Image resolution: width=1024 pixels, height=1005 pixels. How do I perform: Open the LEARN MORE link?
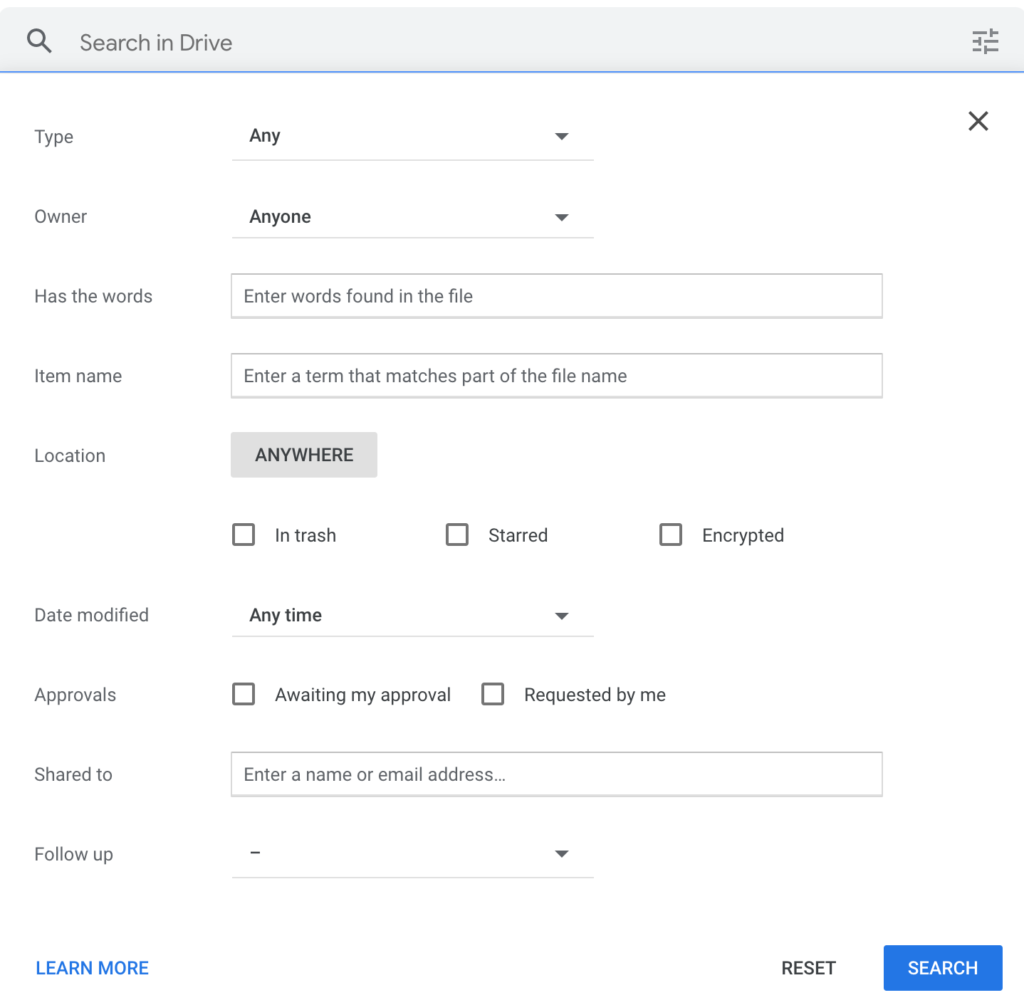pyautogui.click(x=92, y=967)
